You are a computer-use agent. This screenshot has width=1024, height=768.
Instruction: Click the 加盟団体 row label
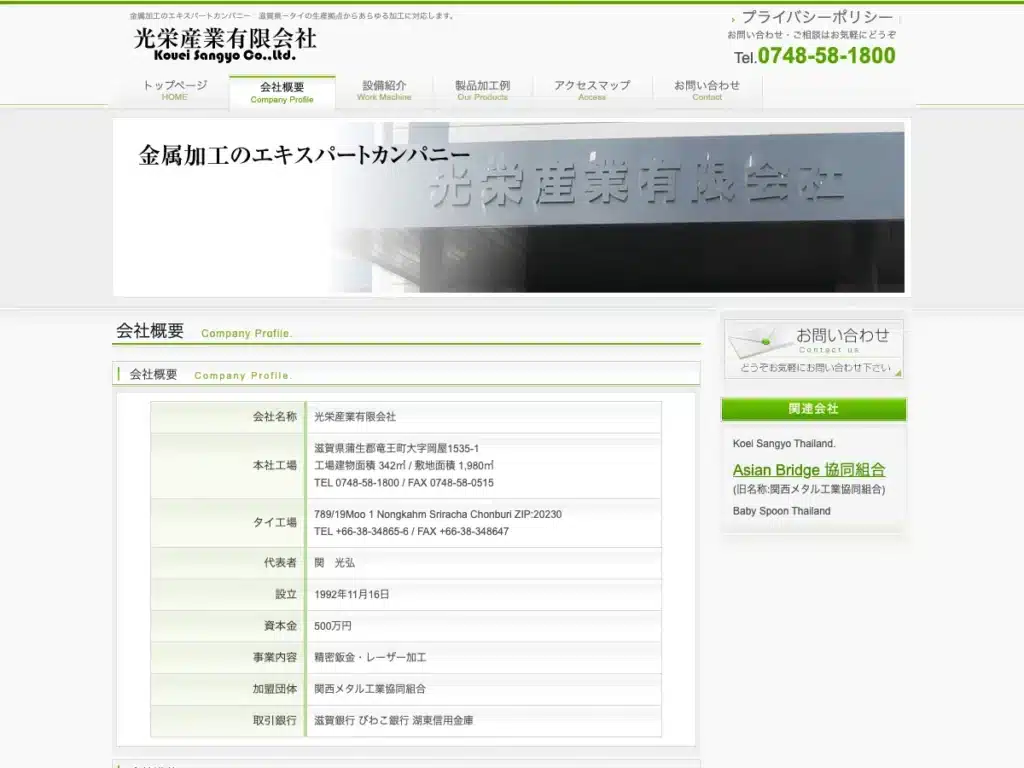[x=275, y=689]
